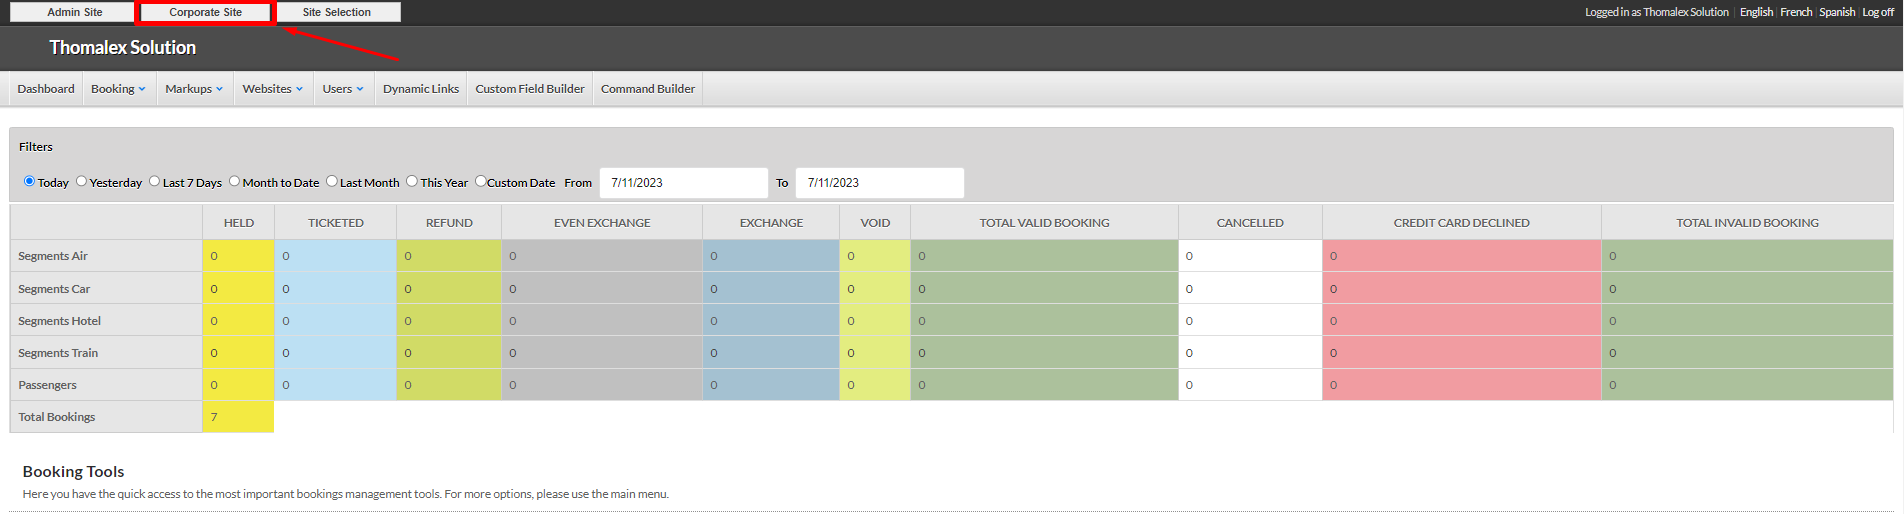Image resolution: width=1904 pixels, height=514 pixels.
Task: Click TOTAL VALID BOOKING column header
Action: coord(1044,223)
